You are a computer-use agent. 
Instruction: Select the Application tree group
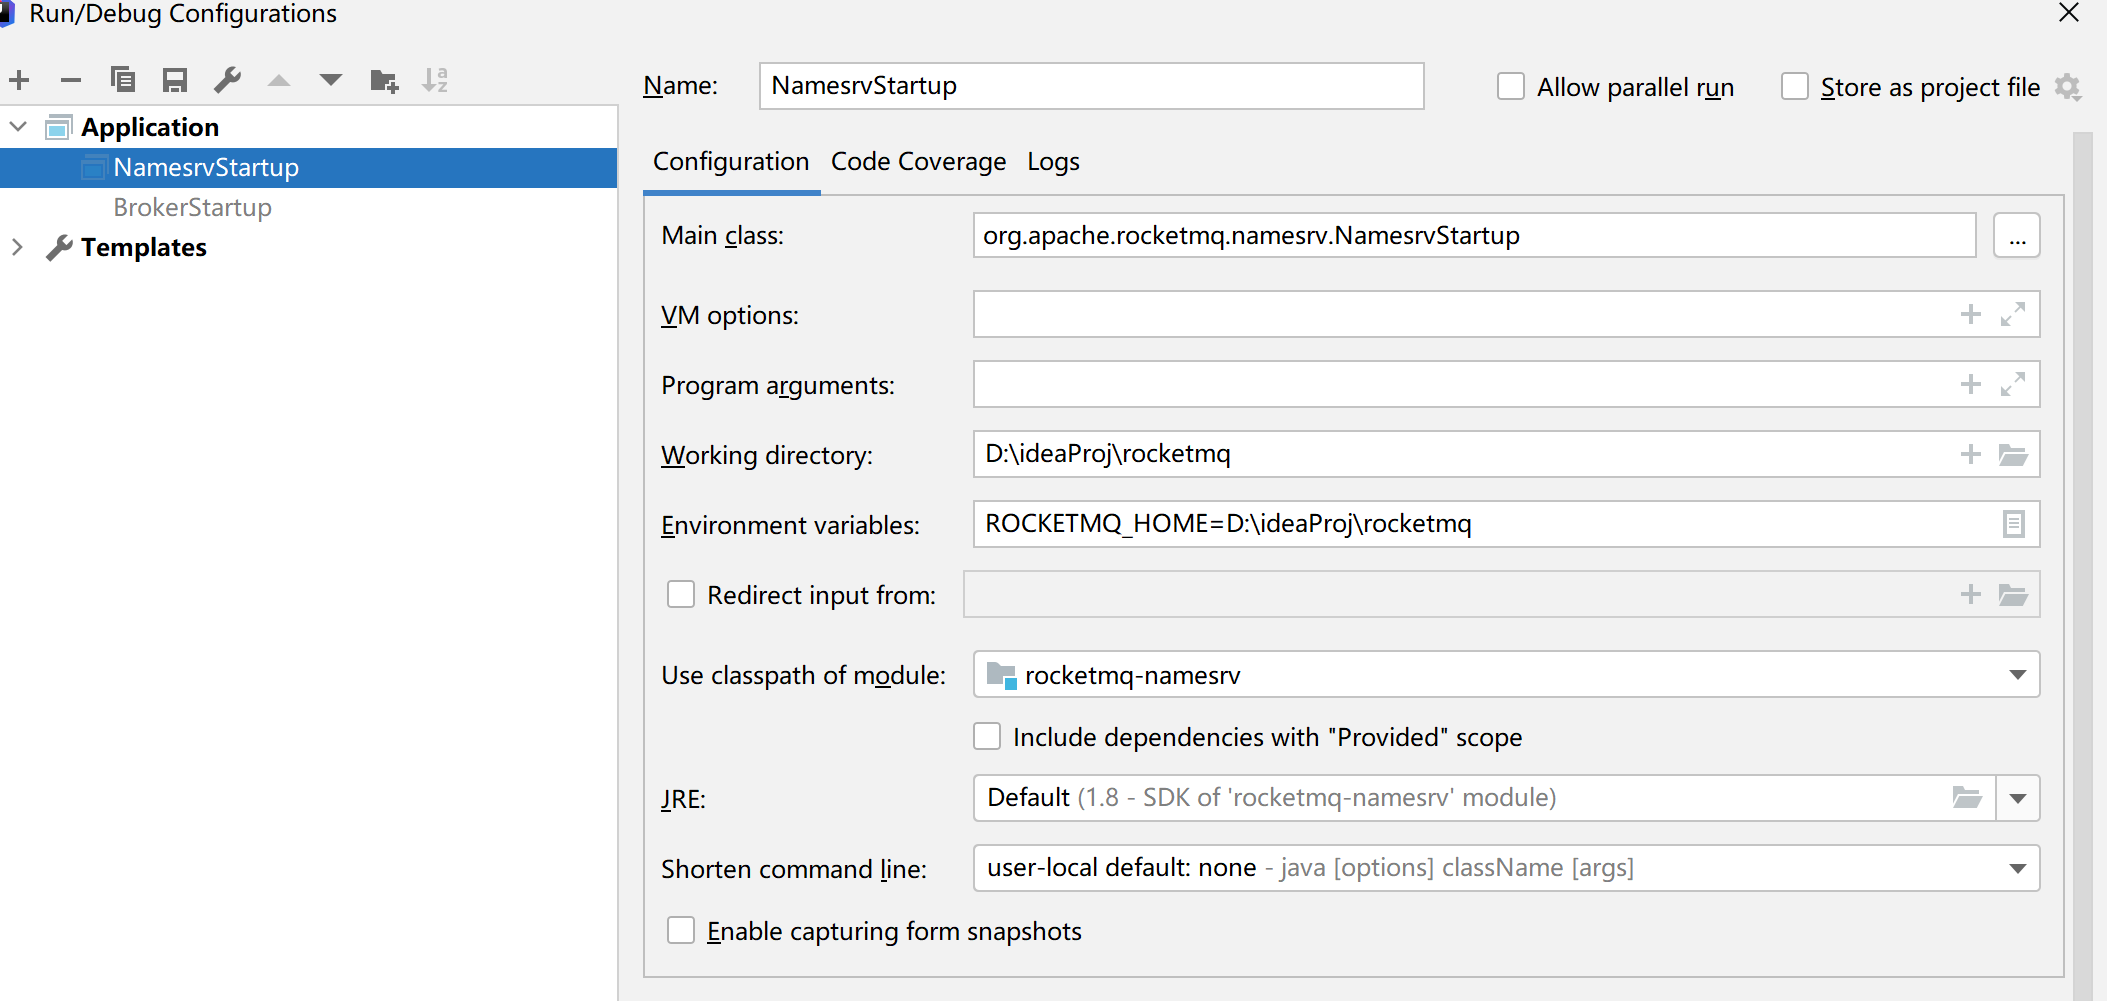(x=150, y=127)
